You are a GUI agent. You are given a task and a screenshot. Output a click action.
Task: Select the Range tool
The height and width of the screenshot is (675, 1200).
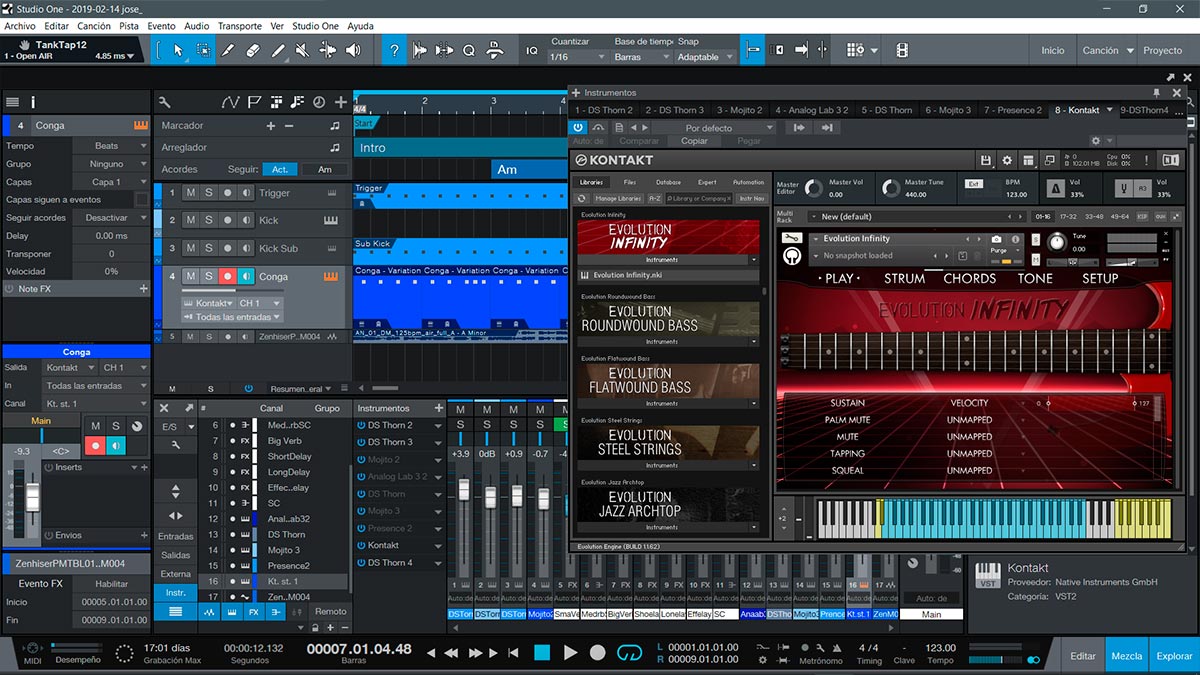204,50
